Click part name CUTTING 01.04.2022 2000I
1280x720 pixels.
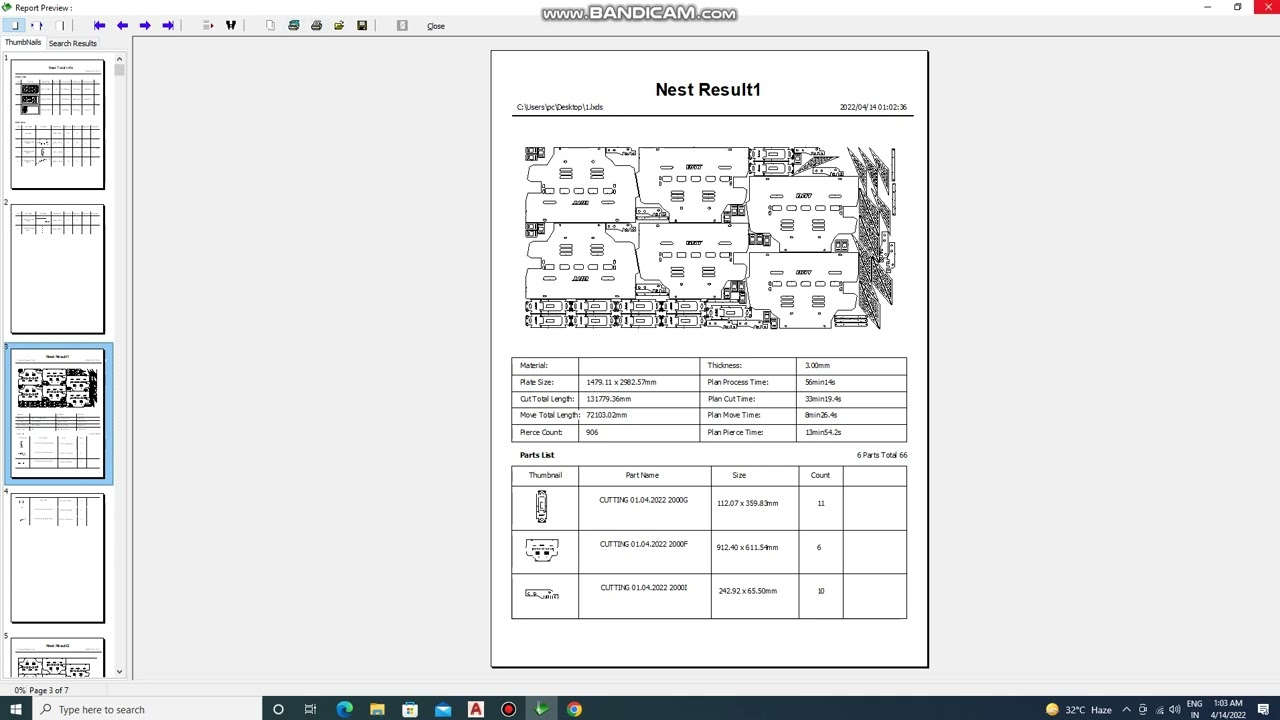coord(643,588)
